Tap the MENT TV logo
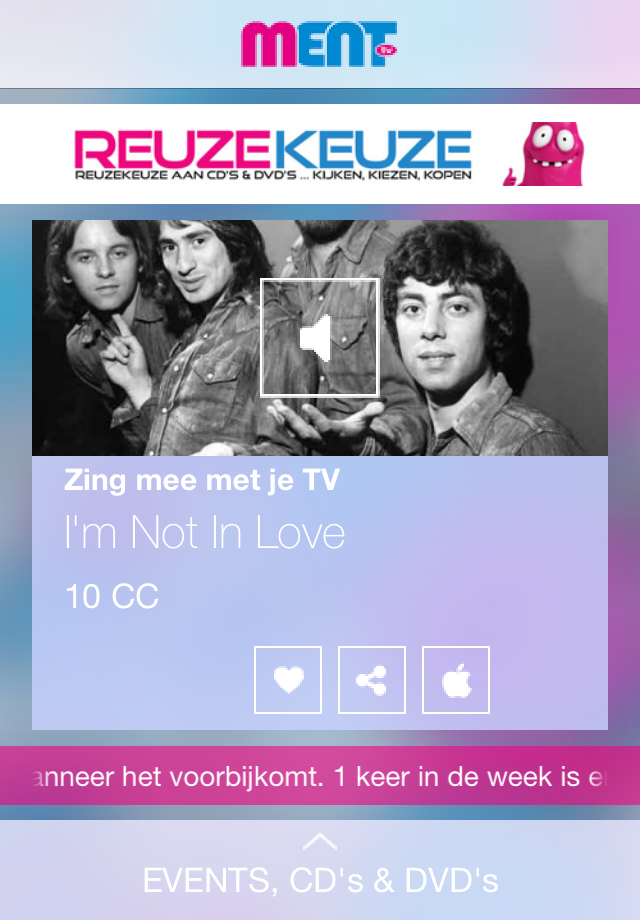The height and width of the screenshot is (920, 640). tap(319, 44)
